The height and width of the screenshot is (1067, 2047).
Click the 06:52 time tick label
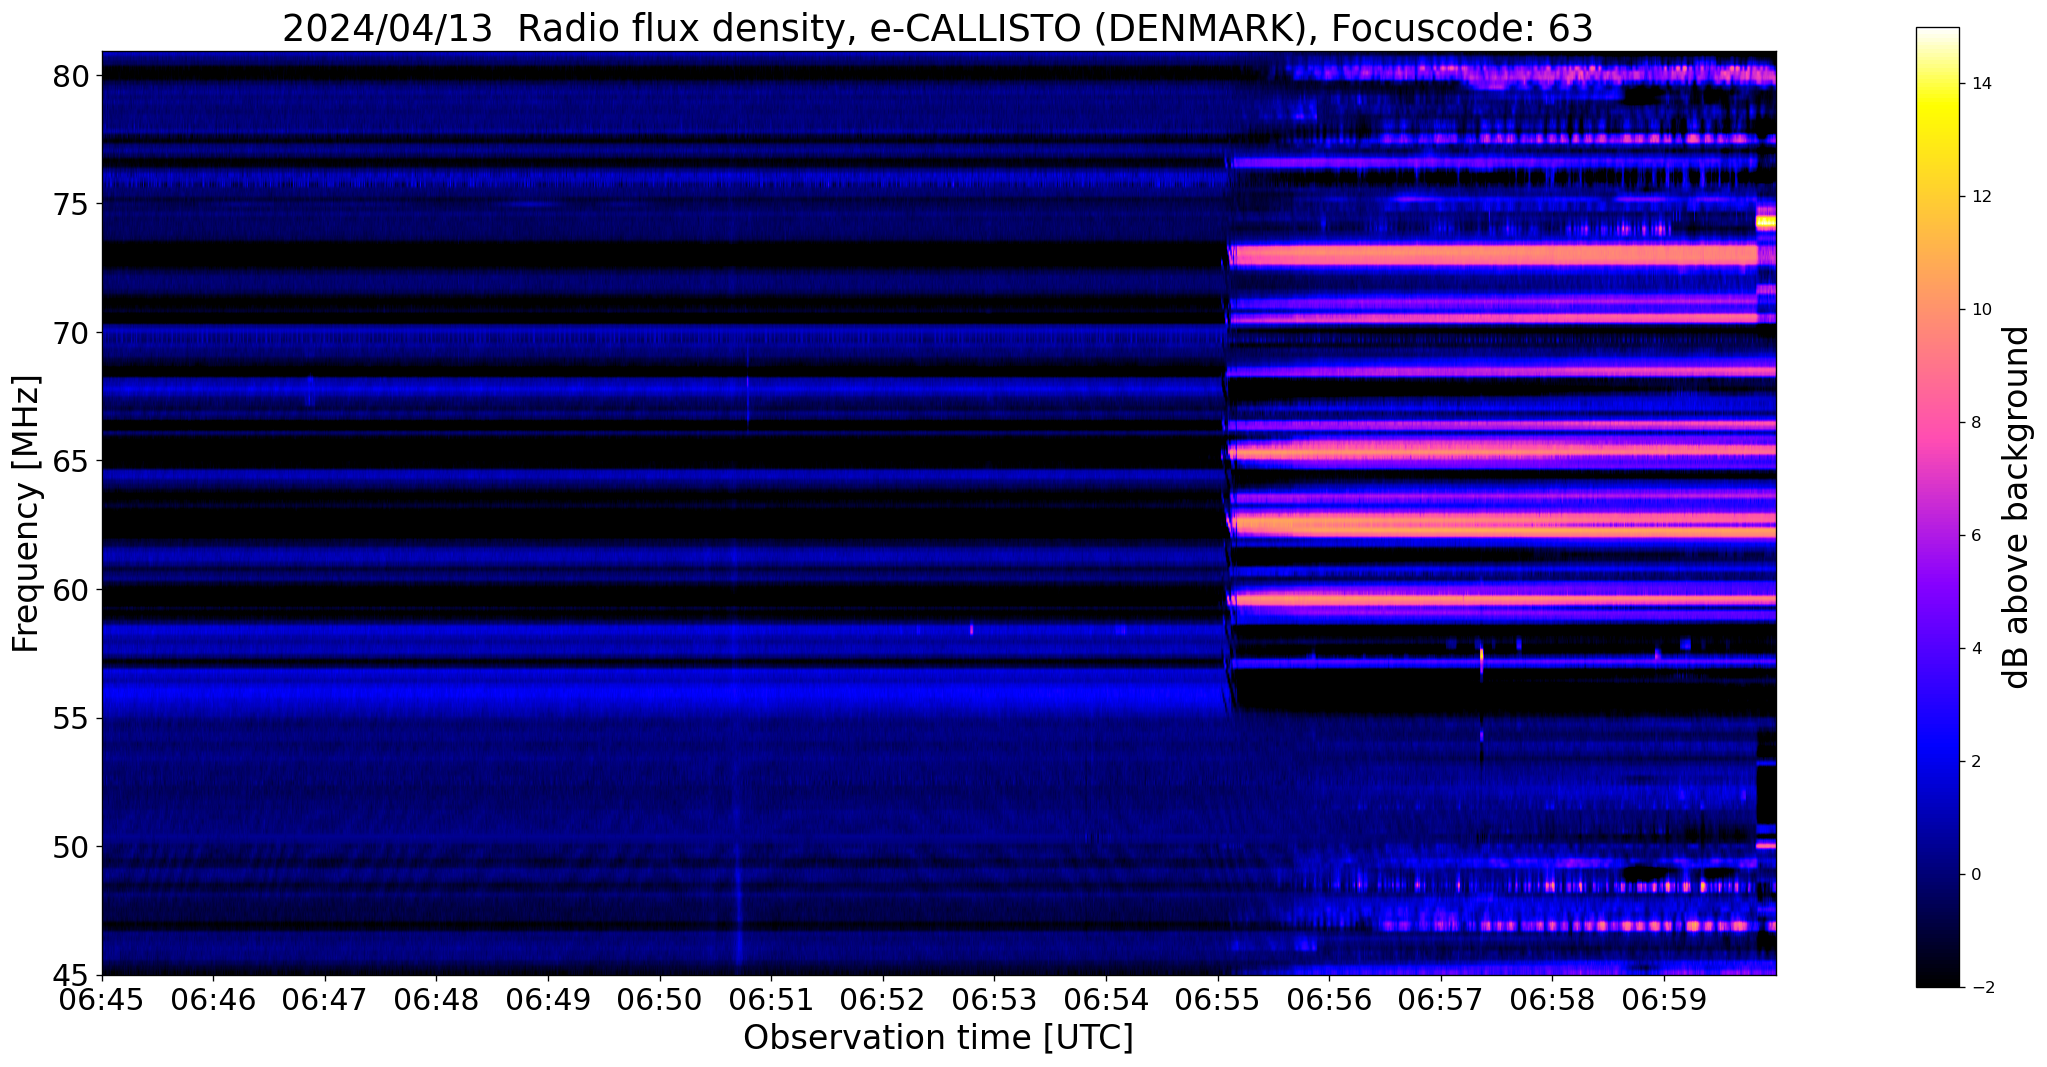(x=883, y=998)
